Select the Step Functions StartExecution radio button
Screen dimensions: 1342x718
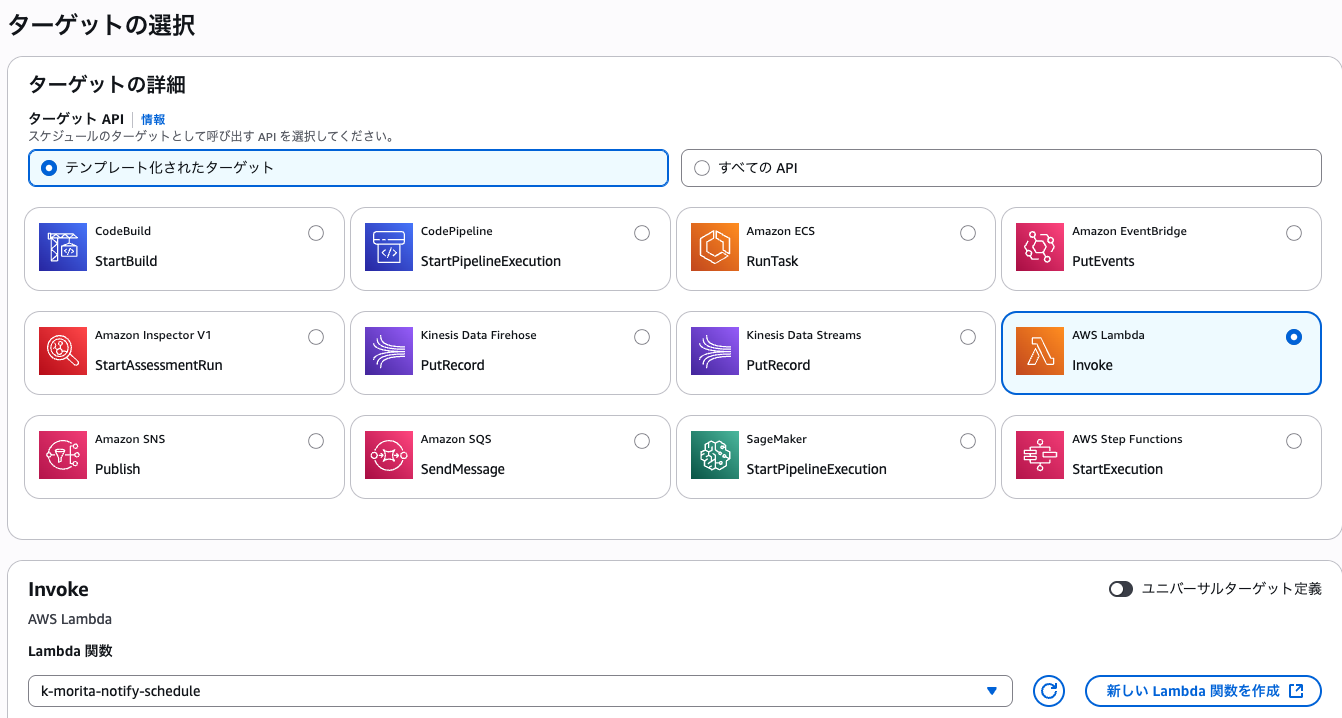coord(1294,441)
